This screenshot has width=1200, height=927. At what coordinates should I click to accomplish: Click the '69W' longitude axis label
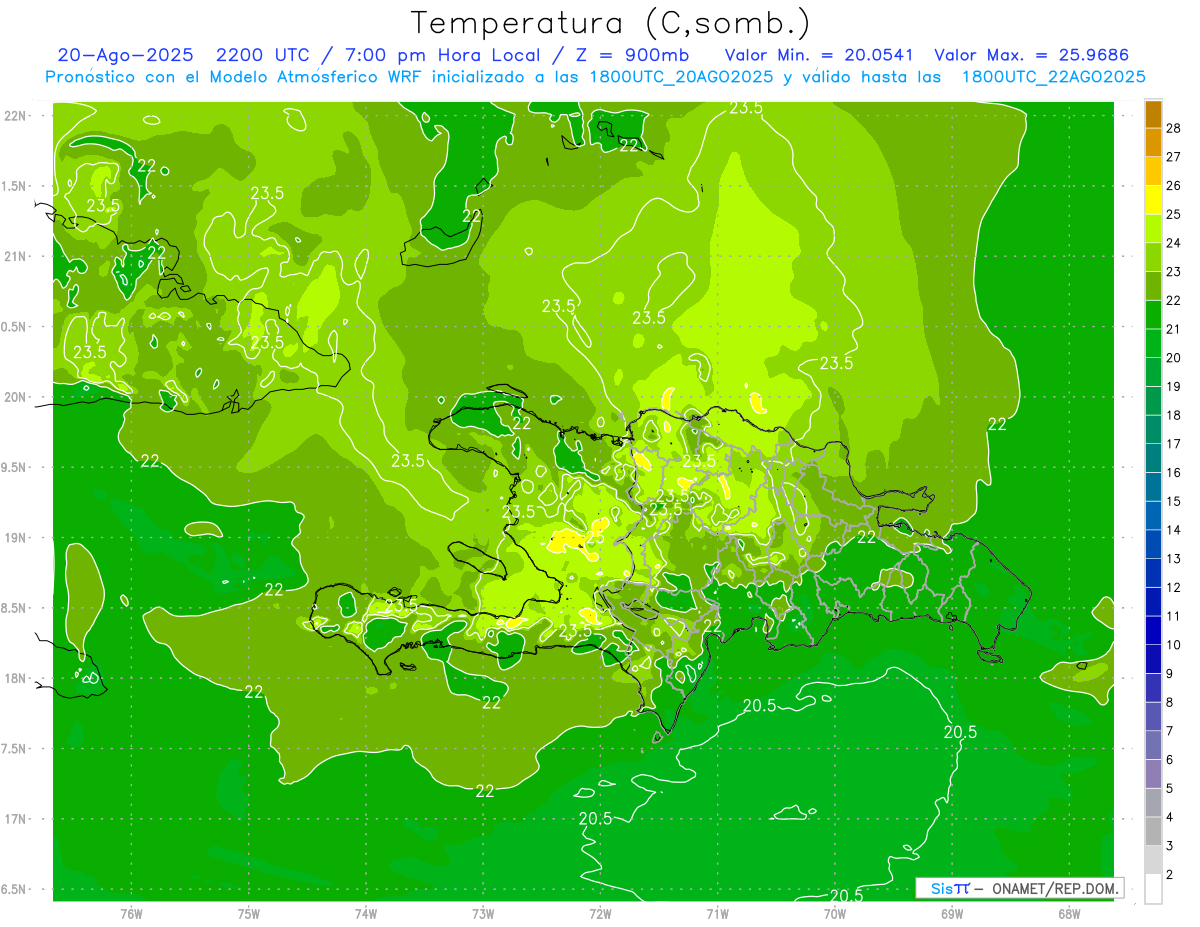[952, 914]
